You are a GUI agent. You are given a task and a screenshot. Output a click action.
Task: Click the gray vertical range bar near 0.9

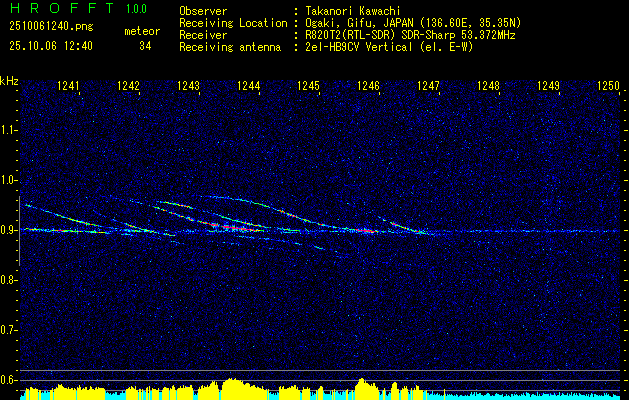pos(19,231)
